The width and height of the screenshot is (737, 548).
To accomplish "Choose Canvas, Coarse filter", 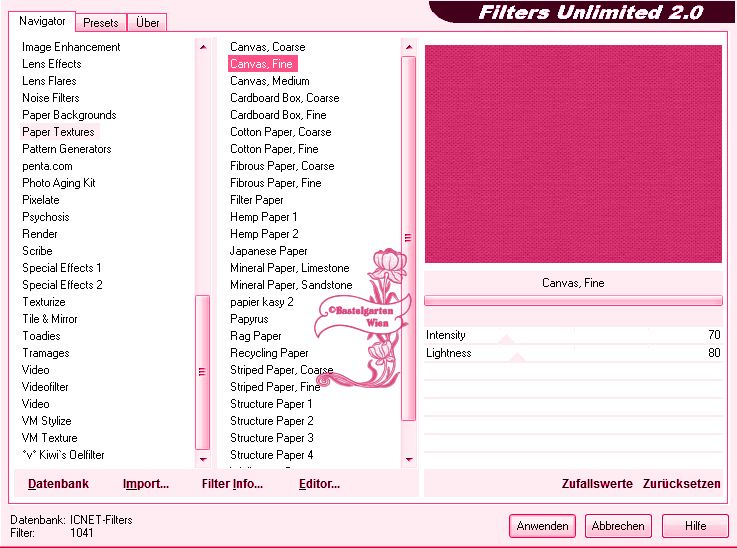I will coord(267,47).
